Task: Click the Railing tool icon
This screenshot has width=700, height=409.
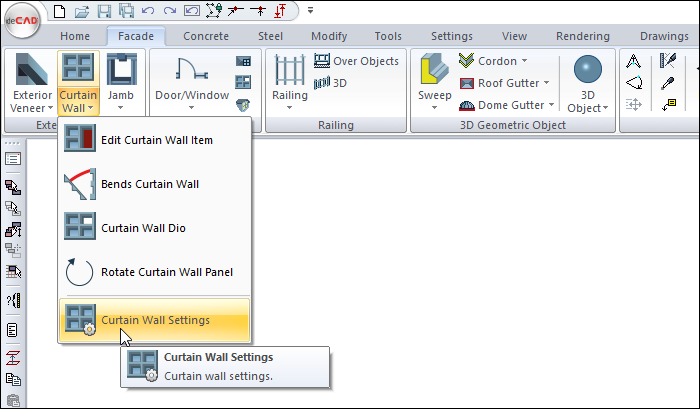Action: pos(290,70)
